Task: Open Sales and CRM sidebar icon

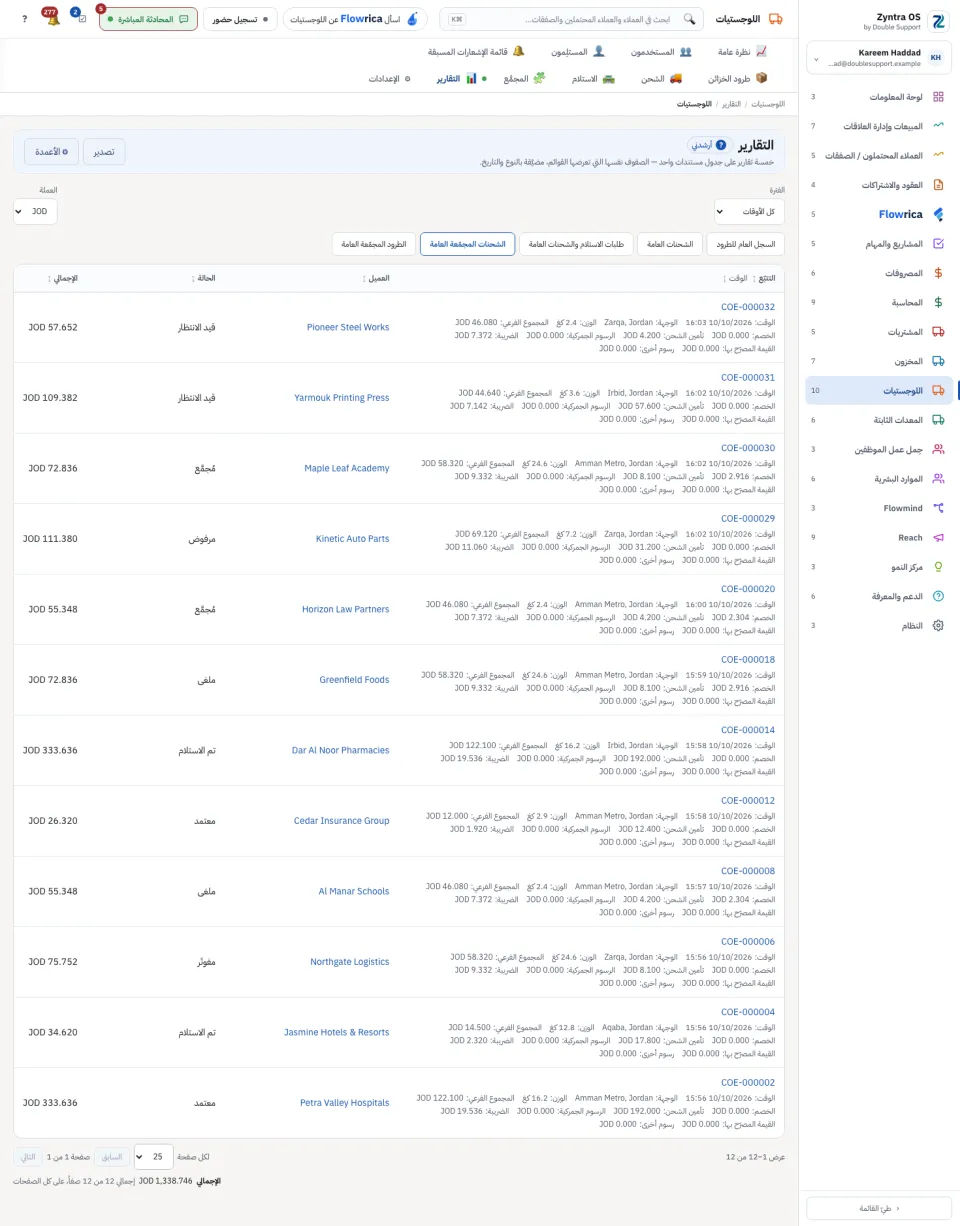Action: point(938,126)
